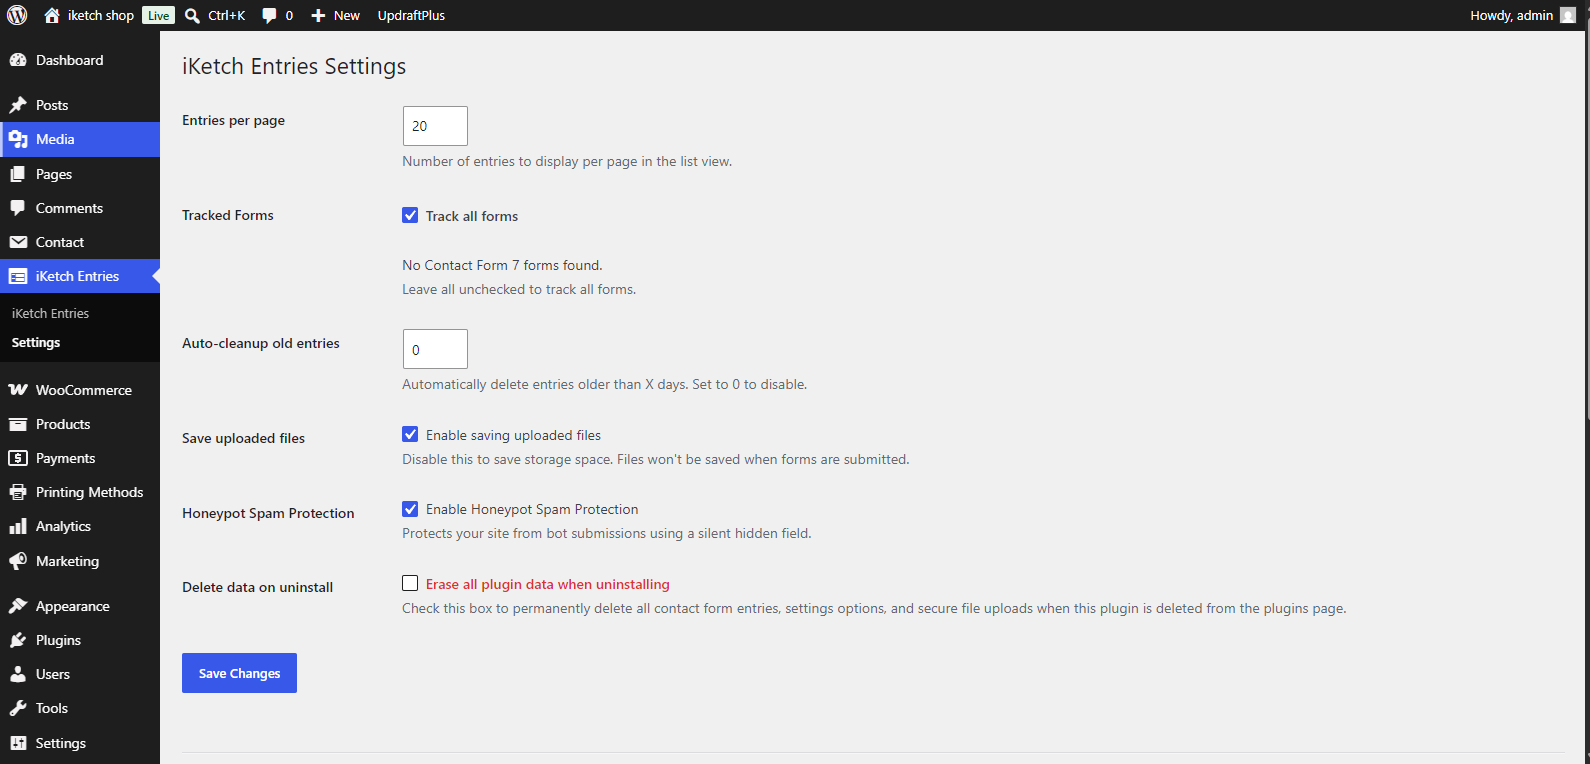Click the Users person icon
Image resolution: width=1590 pixels, height=764 pixels.
click(18, 674)
